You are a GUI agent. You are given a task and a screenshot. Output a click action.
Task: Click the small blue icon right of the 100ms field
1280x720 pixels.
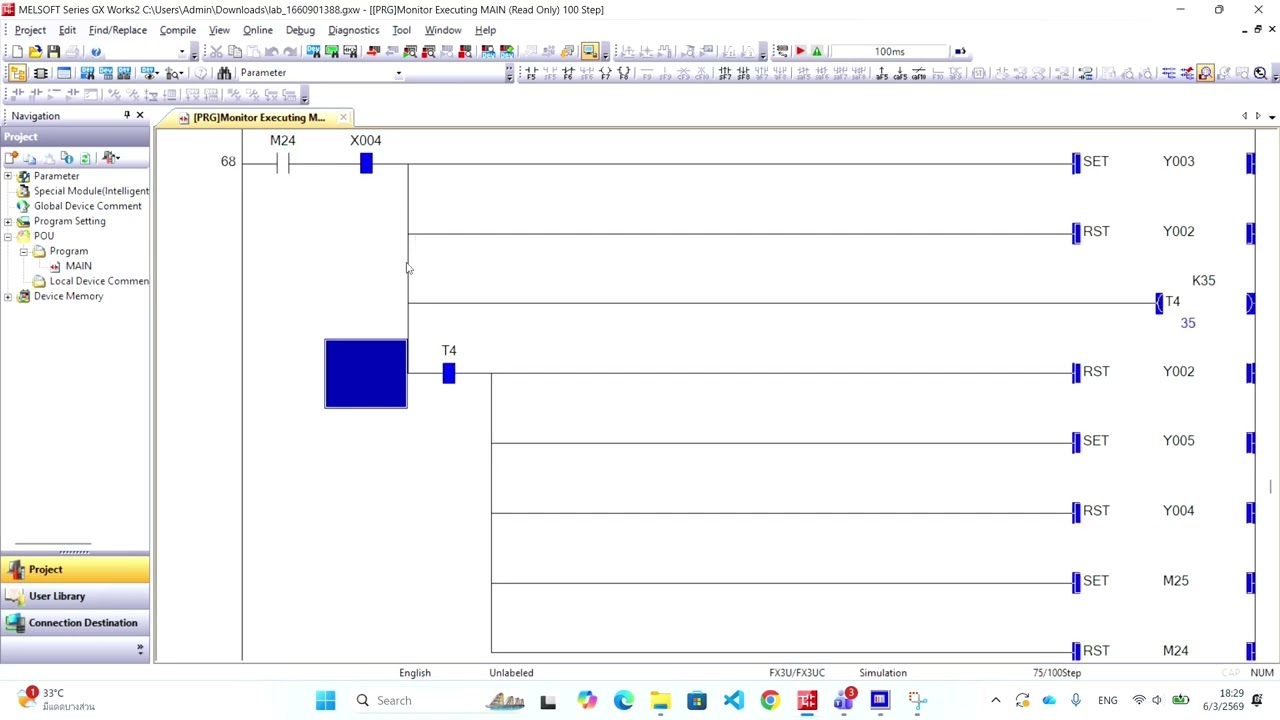pyautogui.click(x=960, y=51)
